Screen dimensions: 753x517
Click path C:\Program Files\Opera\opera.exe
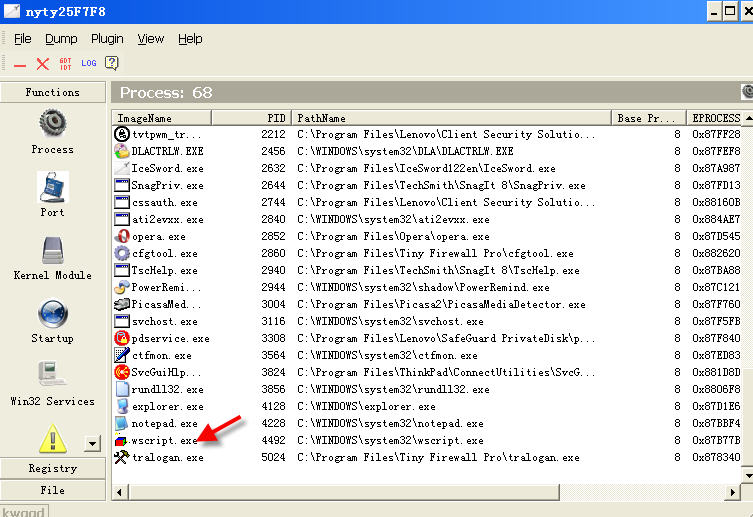point(393,236)
